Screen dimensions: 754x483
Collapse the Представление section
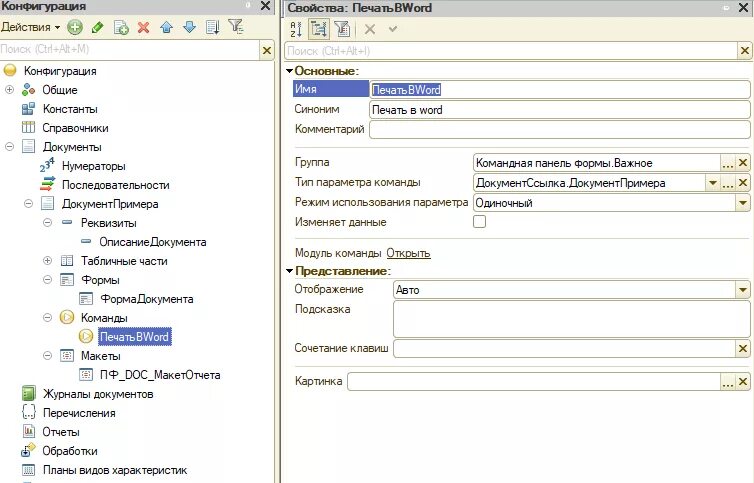[289, 271]
